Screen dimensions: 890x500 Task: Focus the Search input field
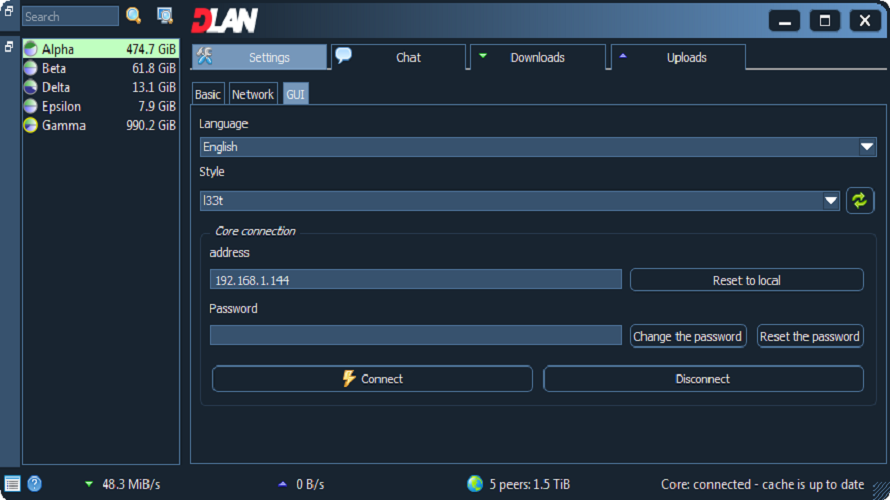coord(70,16)
